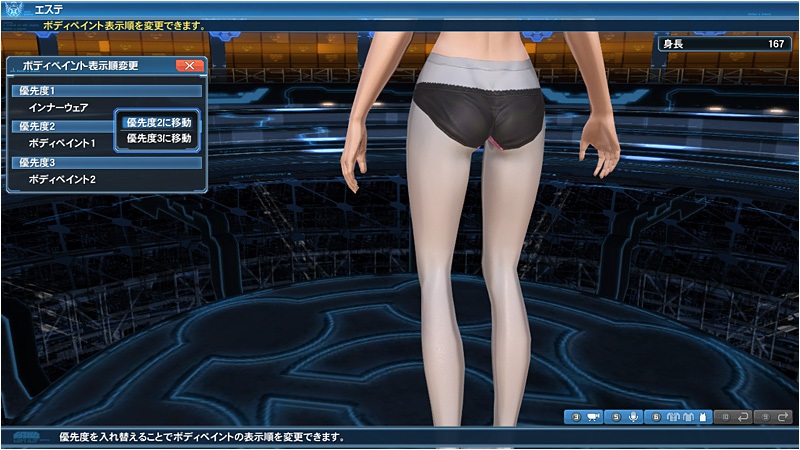
Task: Click the camera view control button
Action: [584, 417]
